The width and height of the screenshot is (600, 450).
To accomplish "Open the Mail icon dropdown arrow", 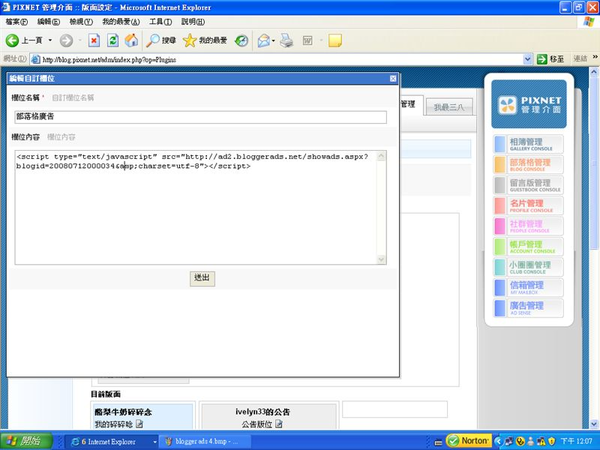I will click(274, 41).
